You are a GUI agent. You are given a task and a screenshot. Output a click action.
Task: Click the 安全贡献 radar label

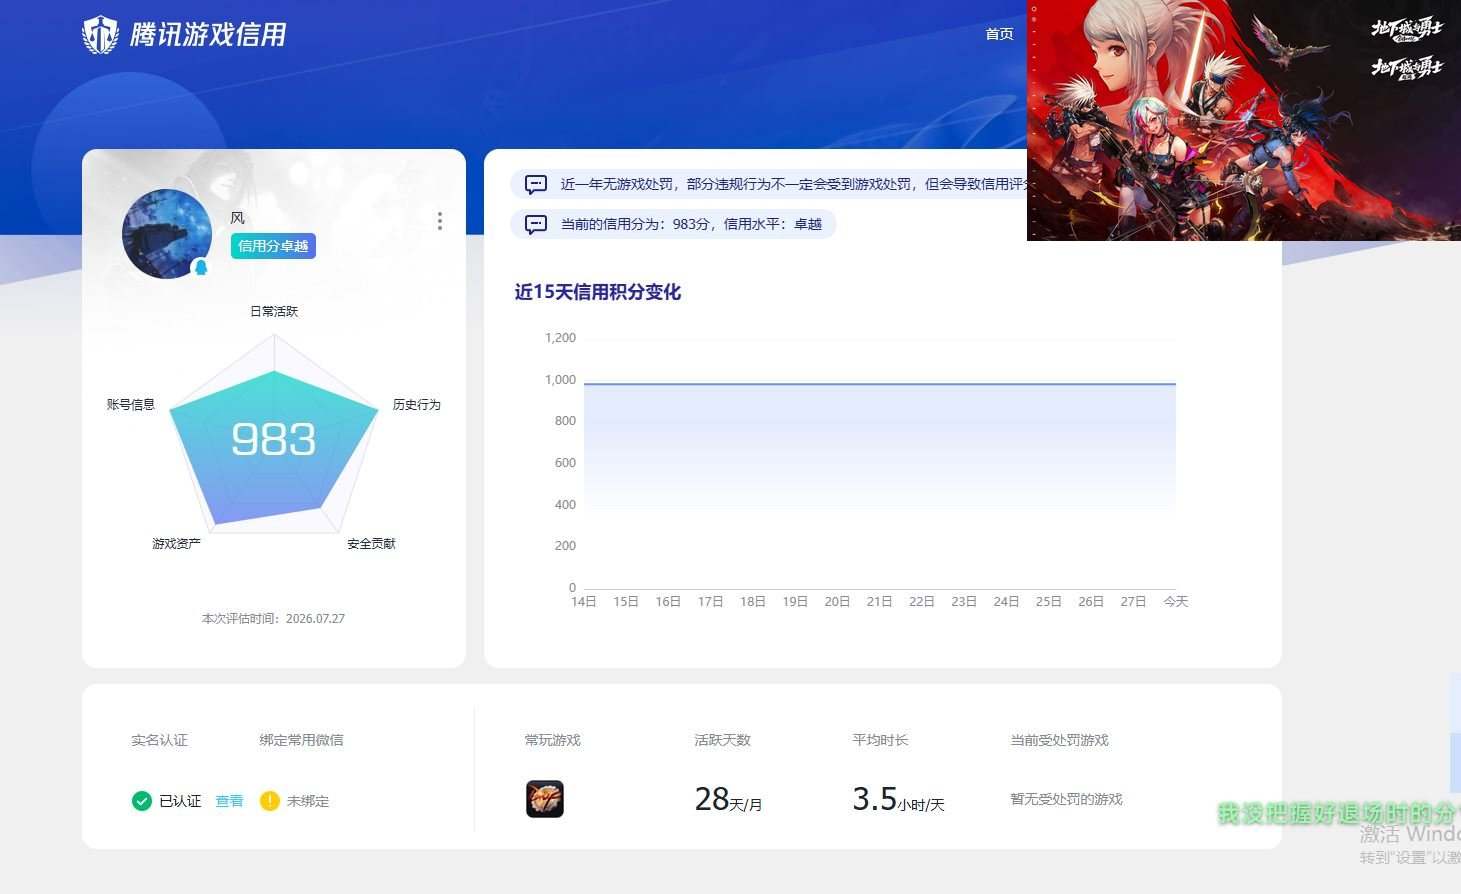point(372,543)
